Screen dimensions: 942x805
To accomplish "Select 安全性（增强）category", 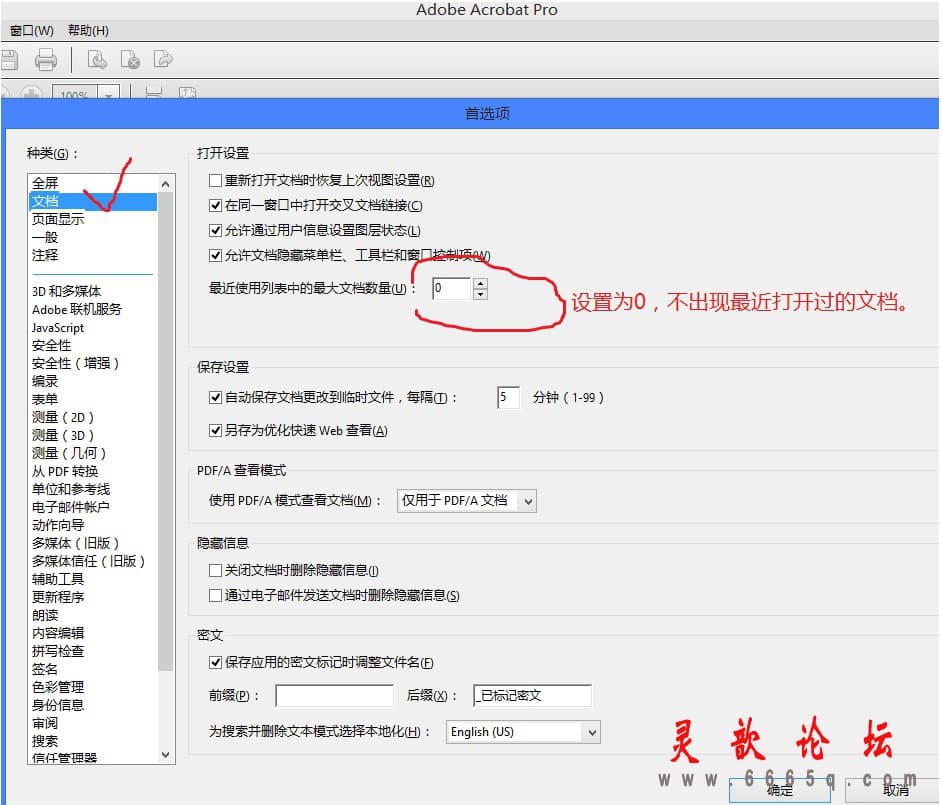I will click(76, 363).
